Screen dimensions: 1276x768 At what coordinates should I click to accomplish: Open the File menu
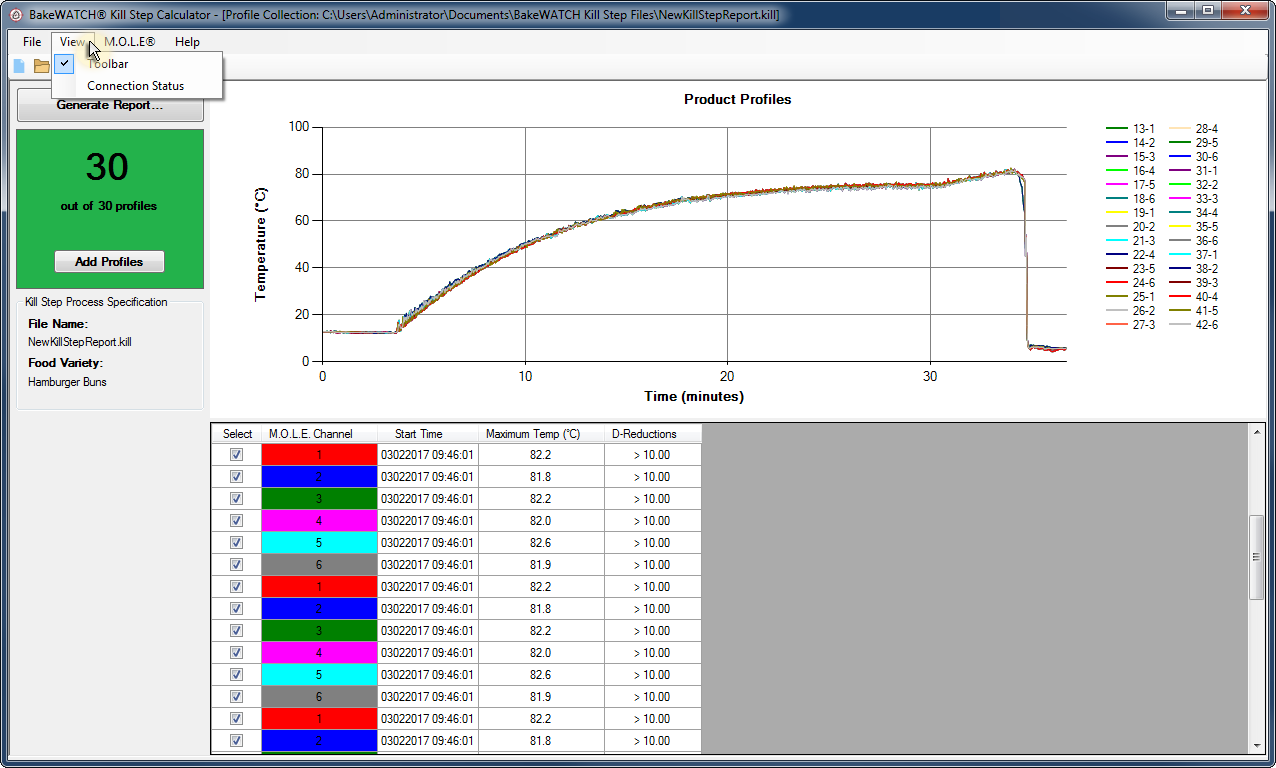click(x=32, y=42)
